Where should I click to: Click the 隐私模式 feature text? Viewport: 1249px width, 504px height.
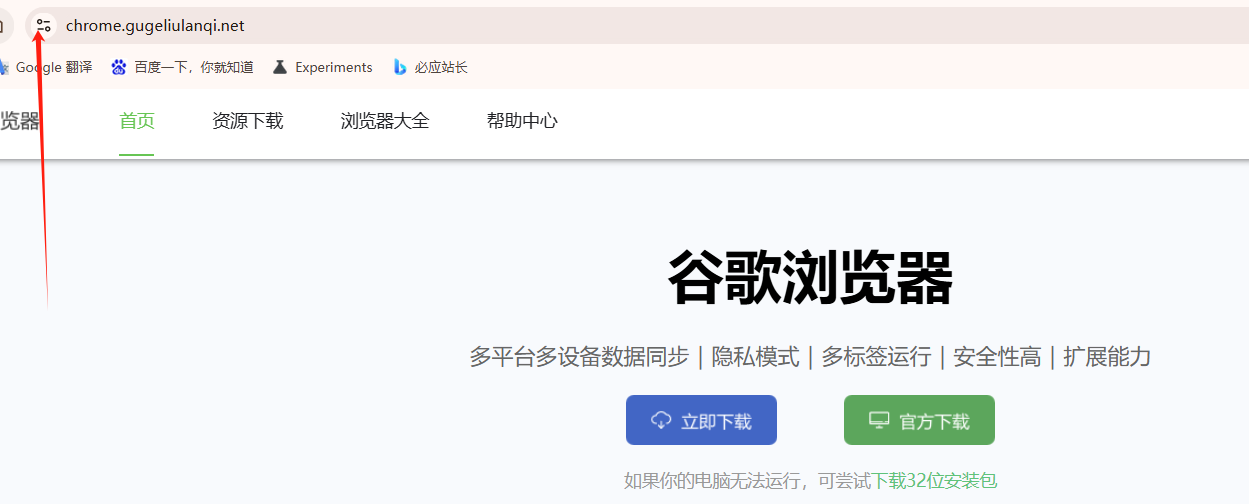(x=755, y=357)
